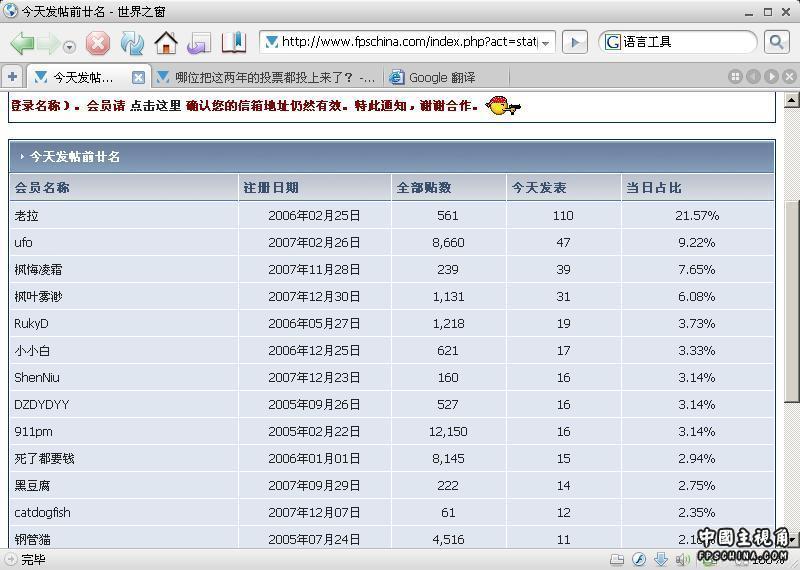Click the fpschina.com URL address field
Image resolution: width=800 pixels, height=570 pixels.
pos(409,42)
